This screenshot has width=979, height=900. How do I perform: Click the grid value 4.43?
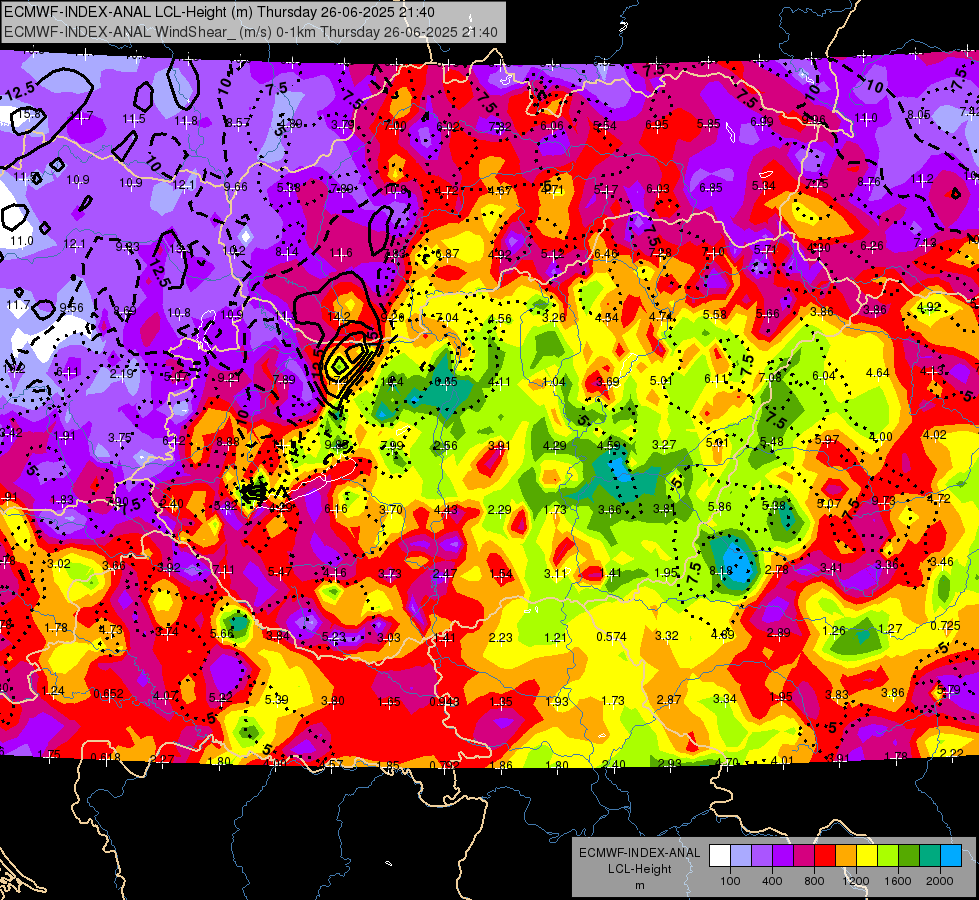[x=445, y=510]
